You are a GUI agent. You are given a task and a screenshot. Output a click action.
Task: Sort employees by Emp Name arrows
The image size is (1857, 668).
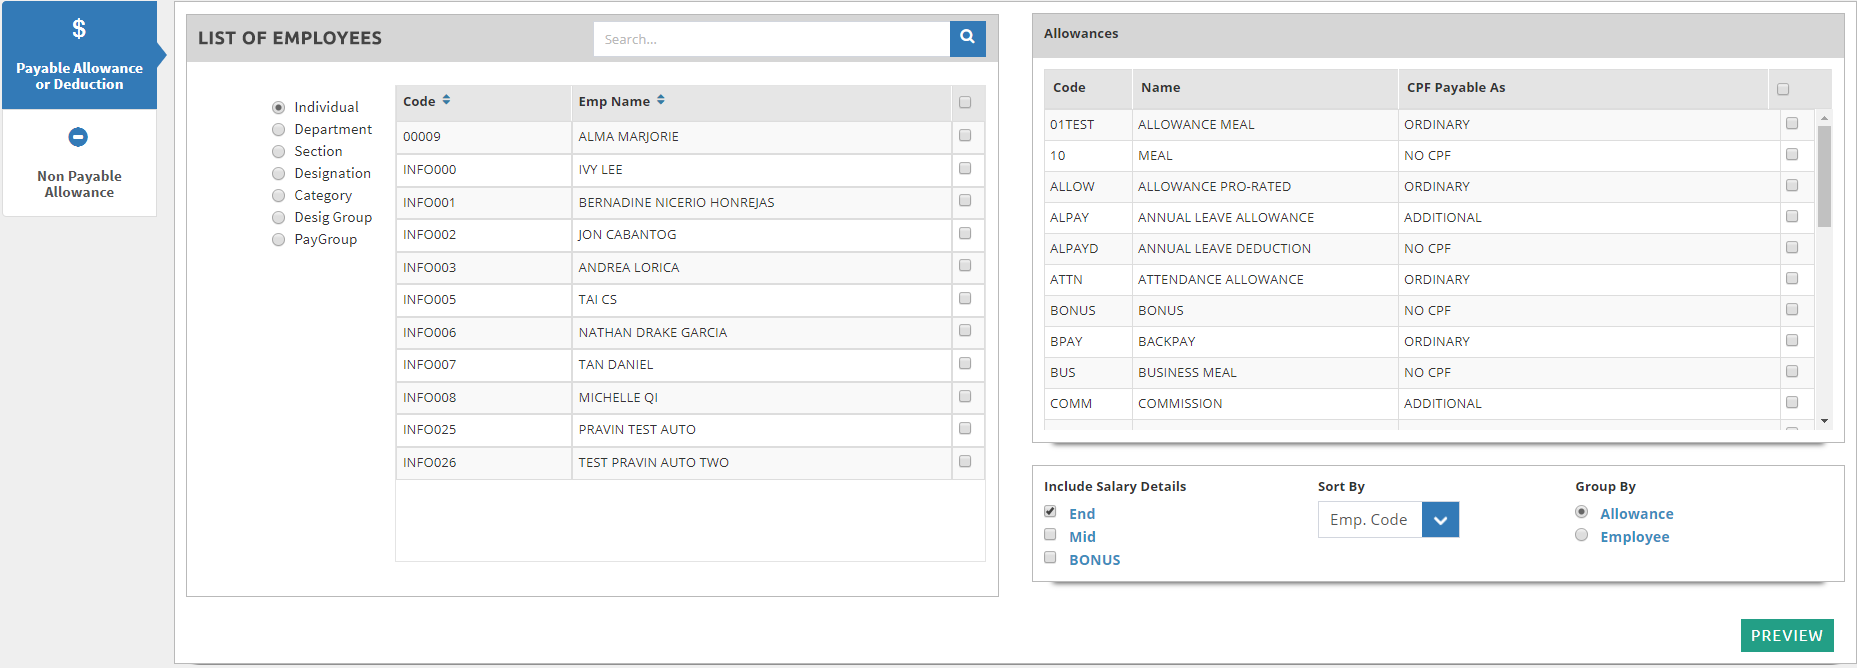(661, 100)
